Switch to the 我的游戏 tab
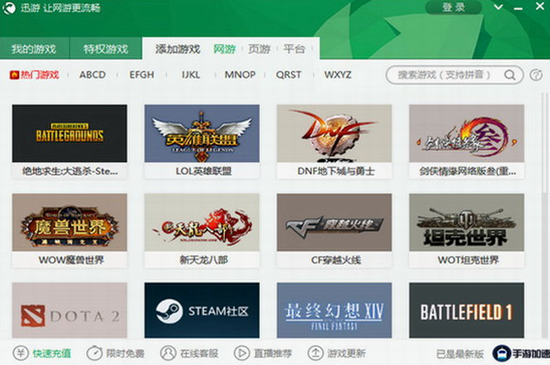The width and height of the screenshot is (550, 365). (x=34, y=48)
